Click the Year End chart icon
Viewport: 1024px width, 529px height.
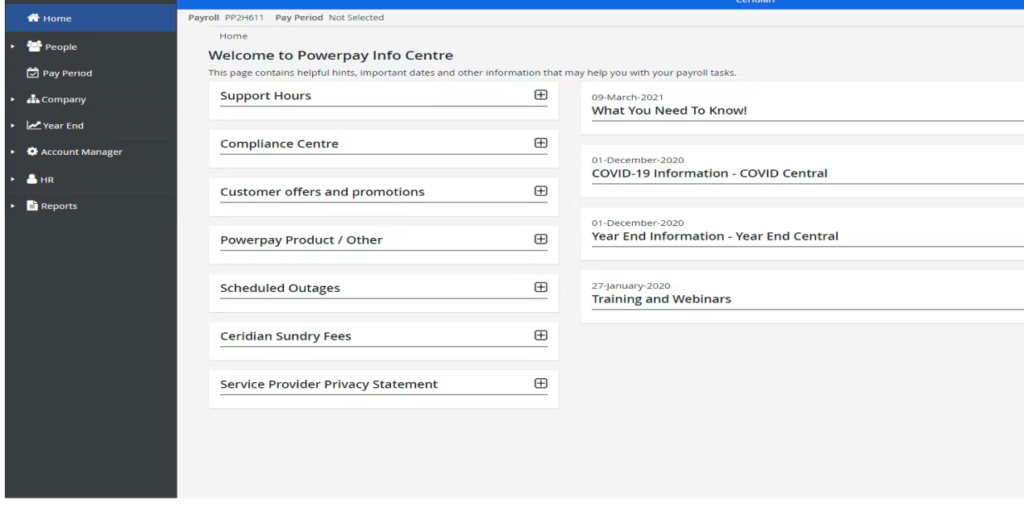(33, 126)
